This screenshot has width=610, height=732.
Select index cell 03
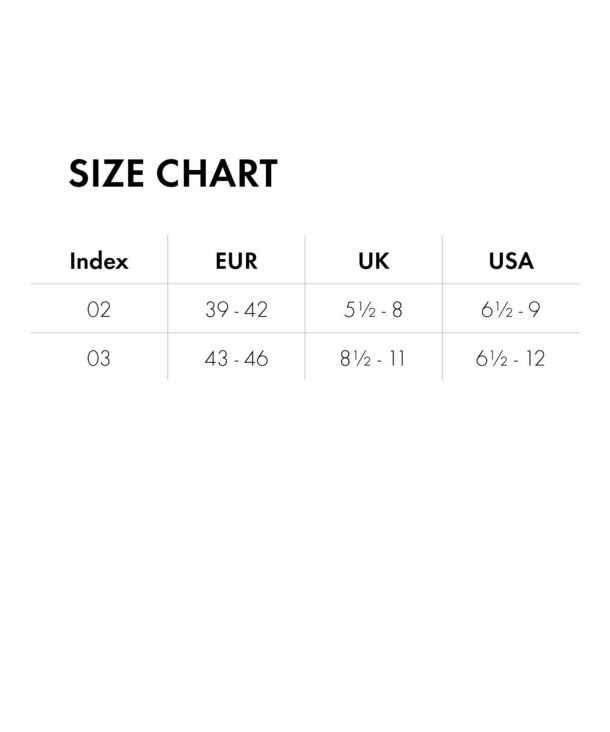(x=99, y=358)
